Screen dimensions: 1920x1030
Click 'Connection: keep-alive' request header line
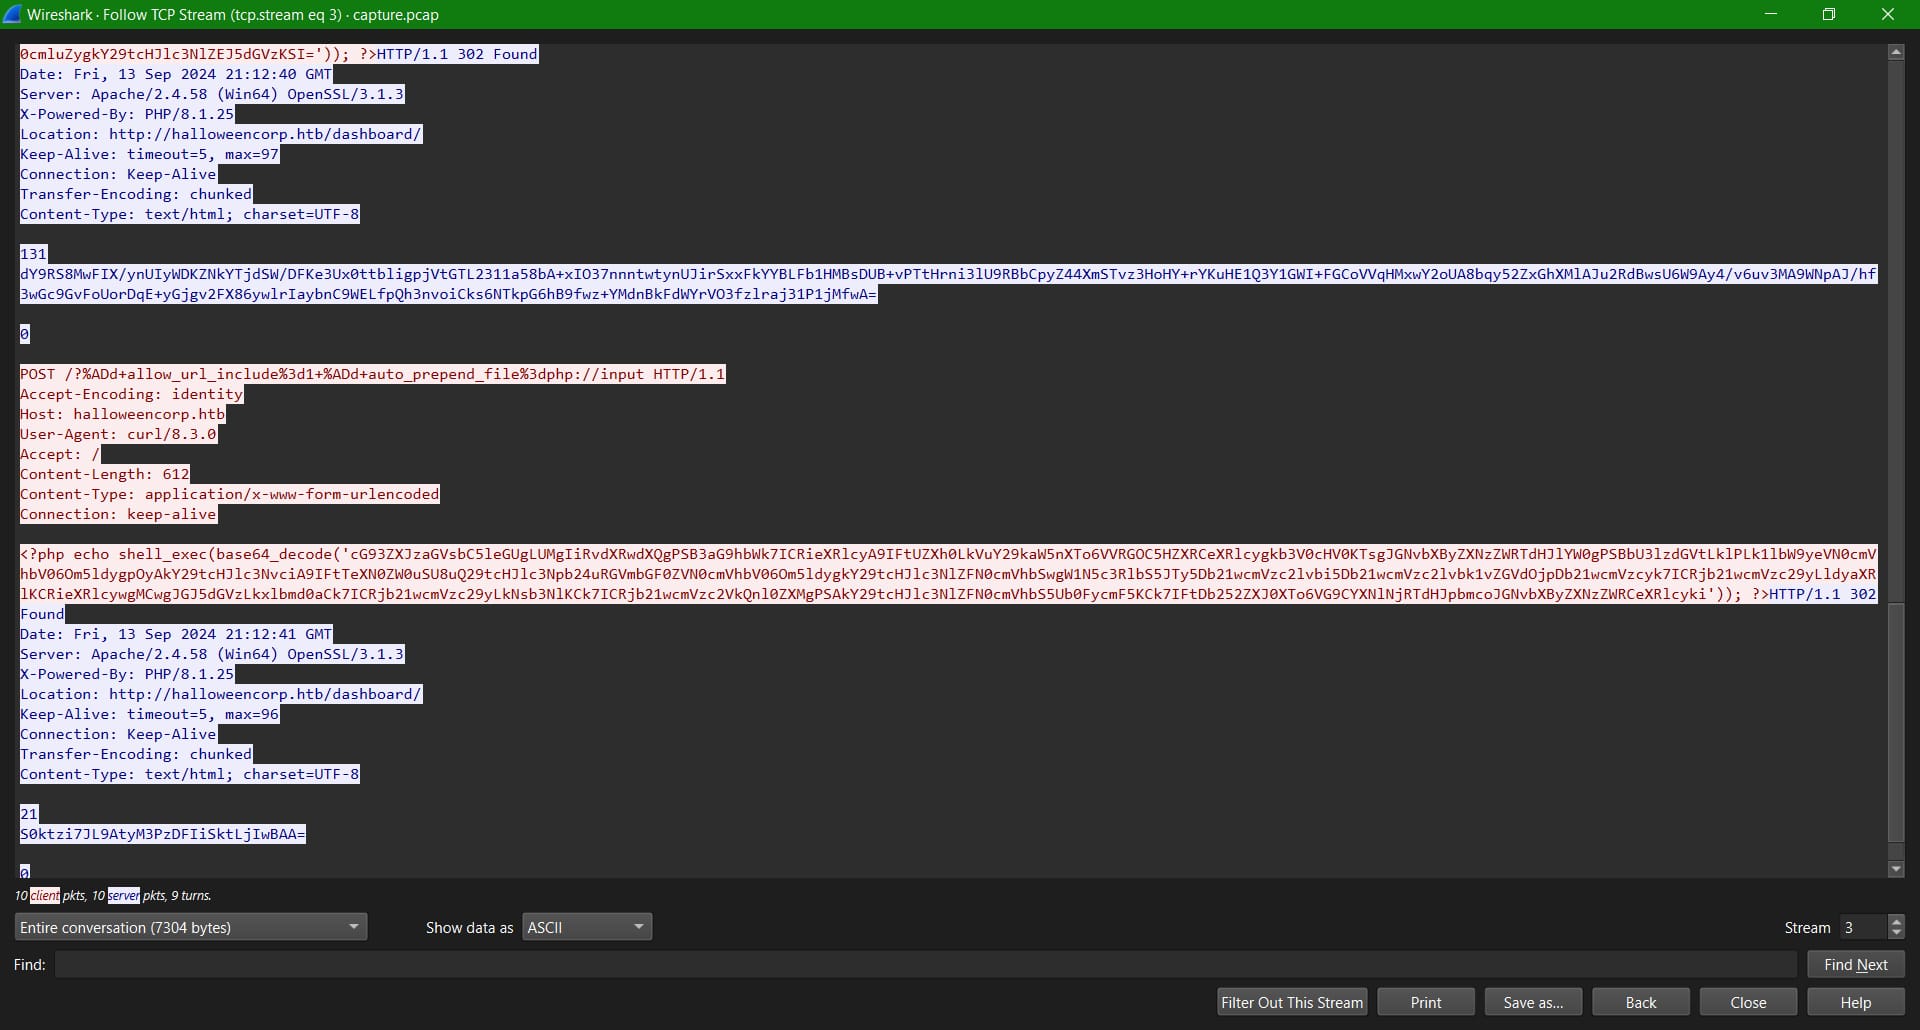click(119, 514)
